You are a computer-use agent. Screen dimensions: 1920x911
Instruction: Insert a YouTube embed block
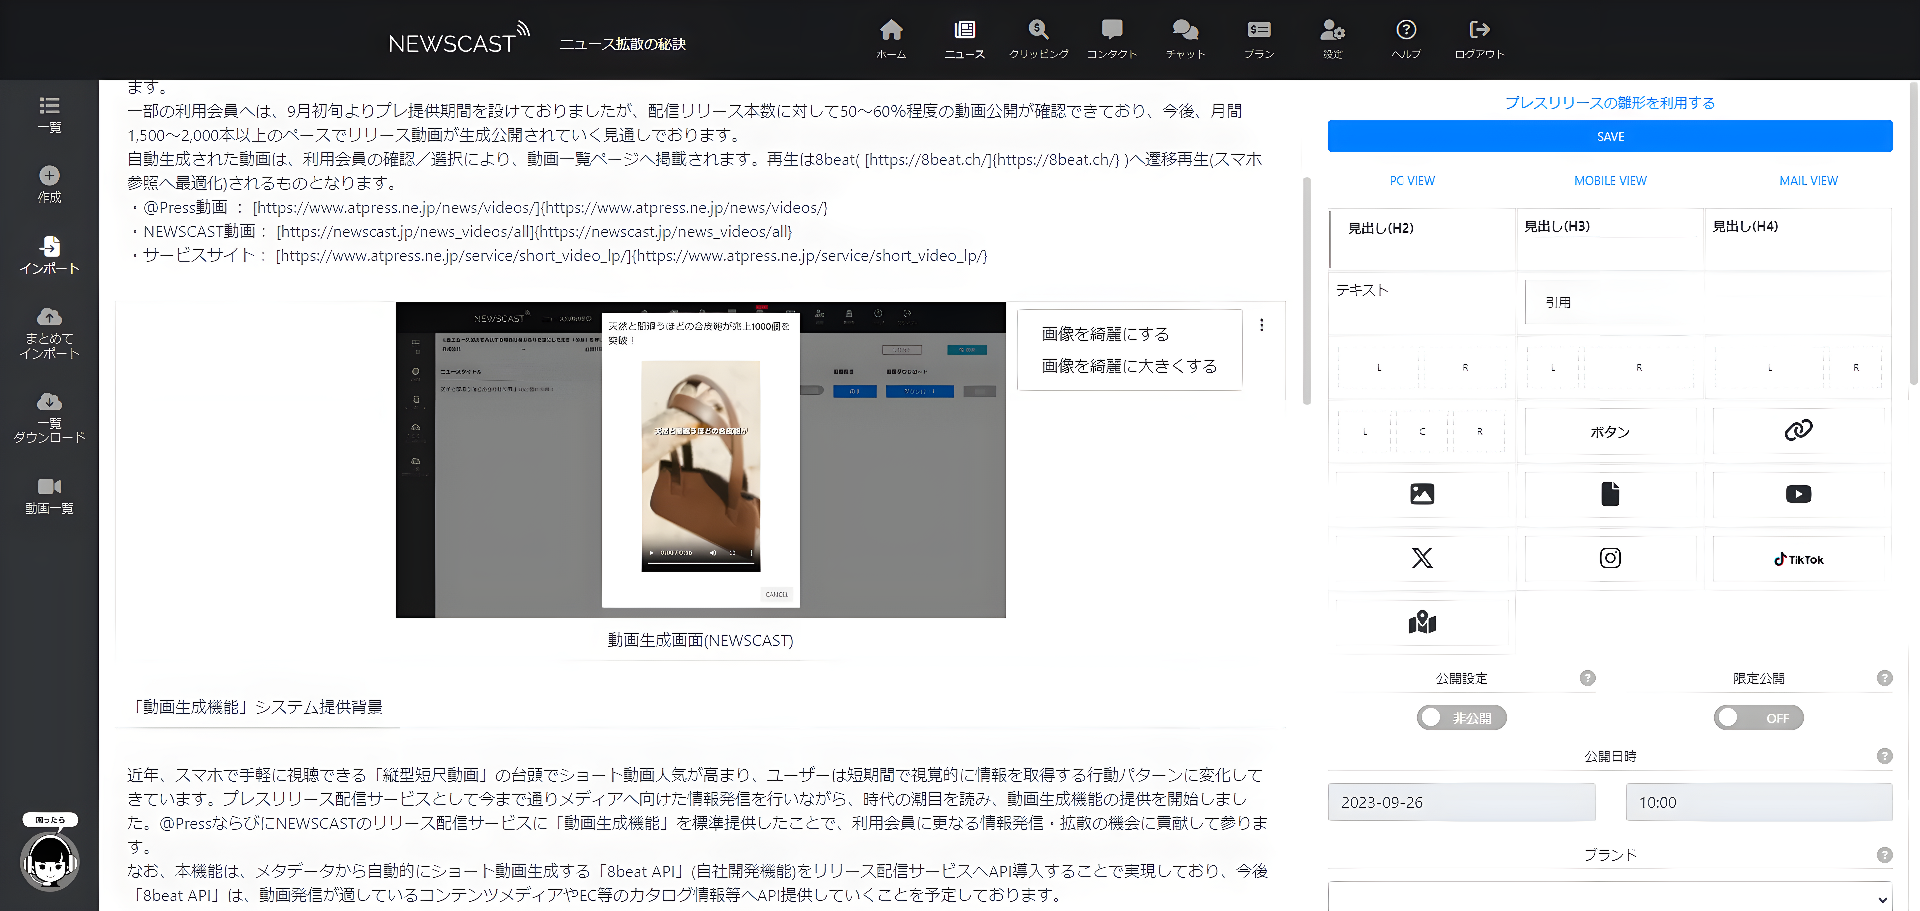coord(1797,494)
